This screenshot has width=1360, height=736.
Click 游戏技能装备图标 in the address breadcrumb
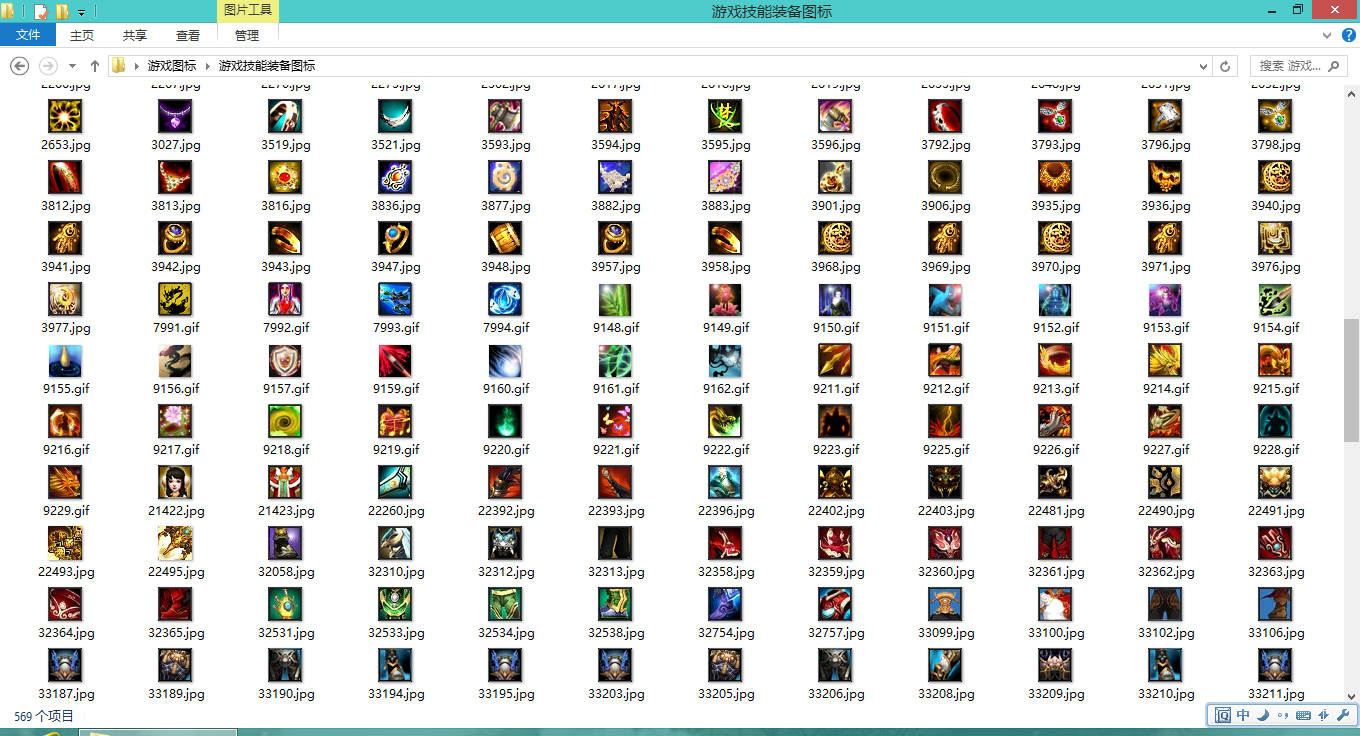tap(267, 66)
